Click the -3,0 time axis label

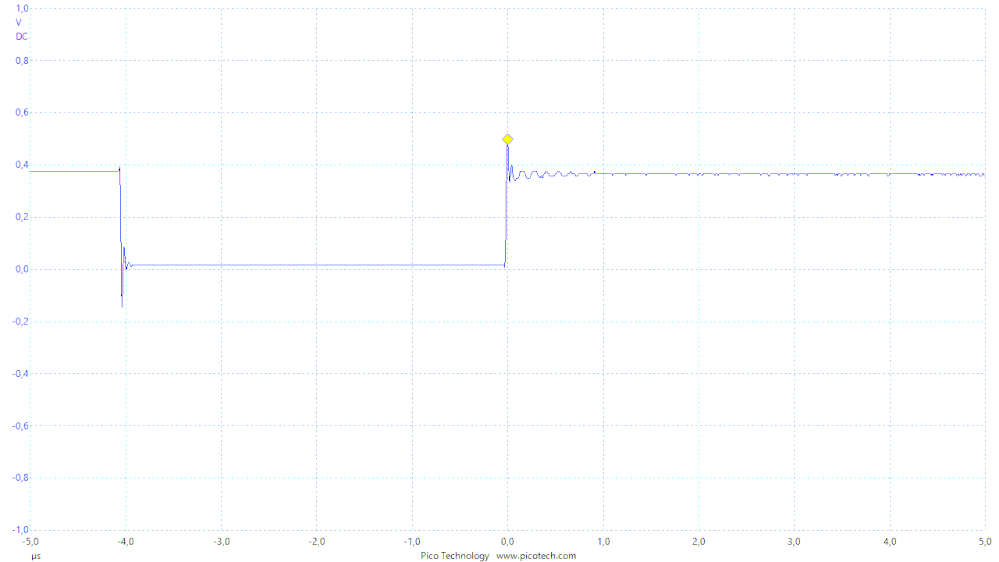[x=221, y=542]
